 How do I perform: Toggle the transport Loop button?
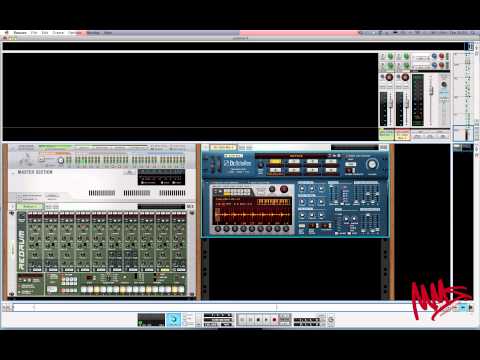pyautogui.click(x=284, y=320)
